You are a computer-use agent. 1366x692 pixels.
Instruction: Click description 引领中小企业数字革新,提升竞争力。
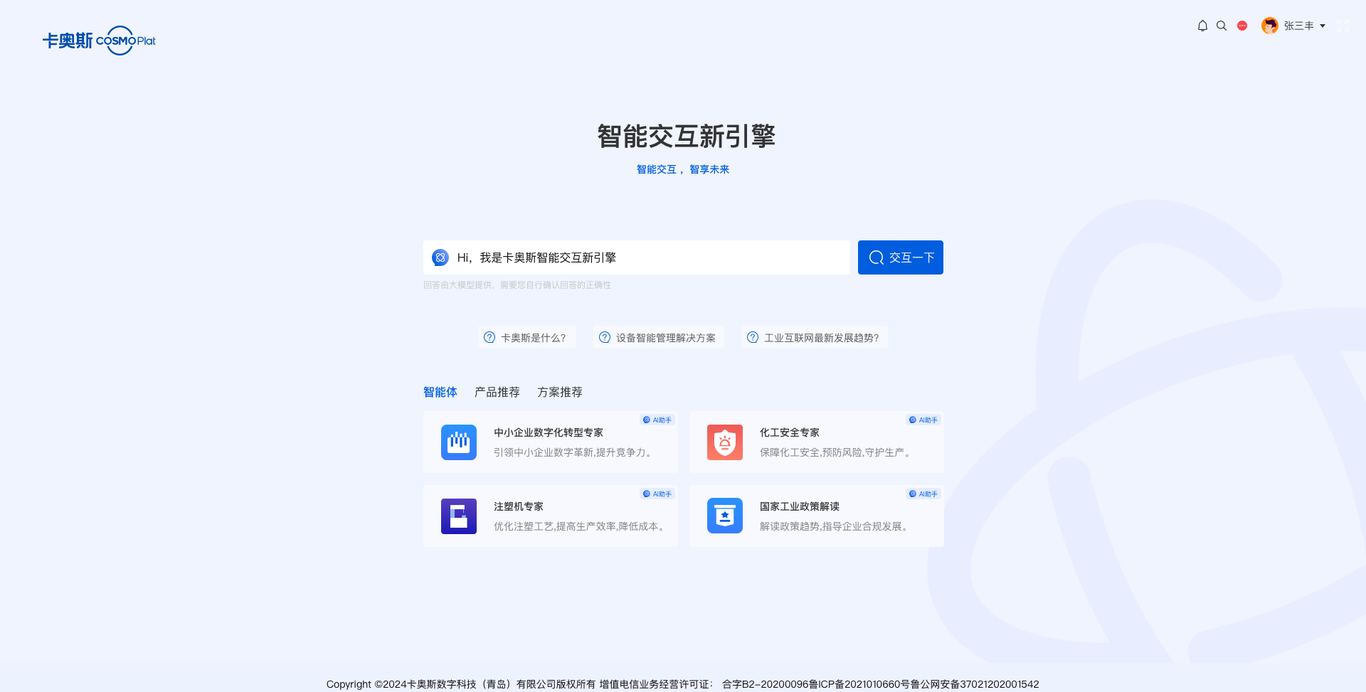pos(575,453)
